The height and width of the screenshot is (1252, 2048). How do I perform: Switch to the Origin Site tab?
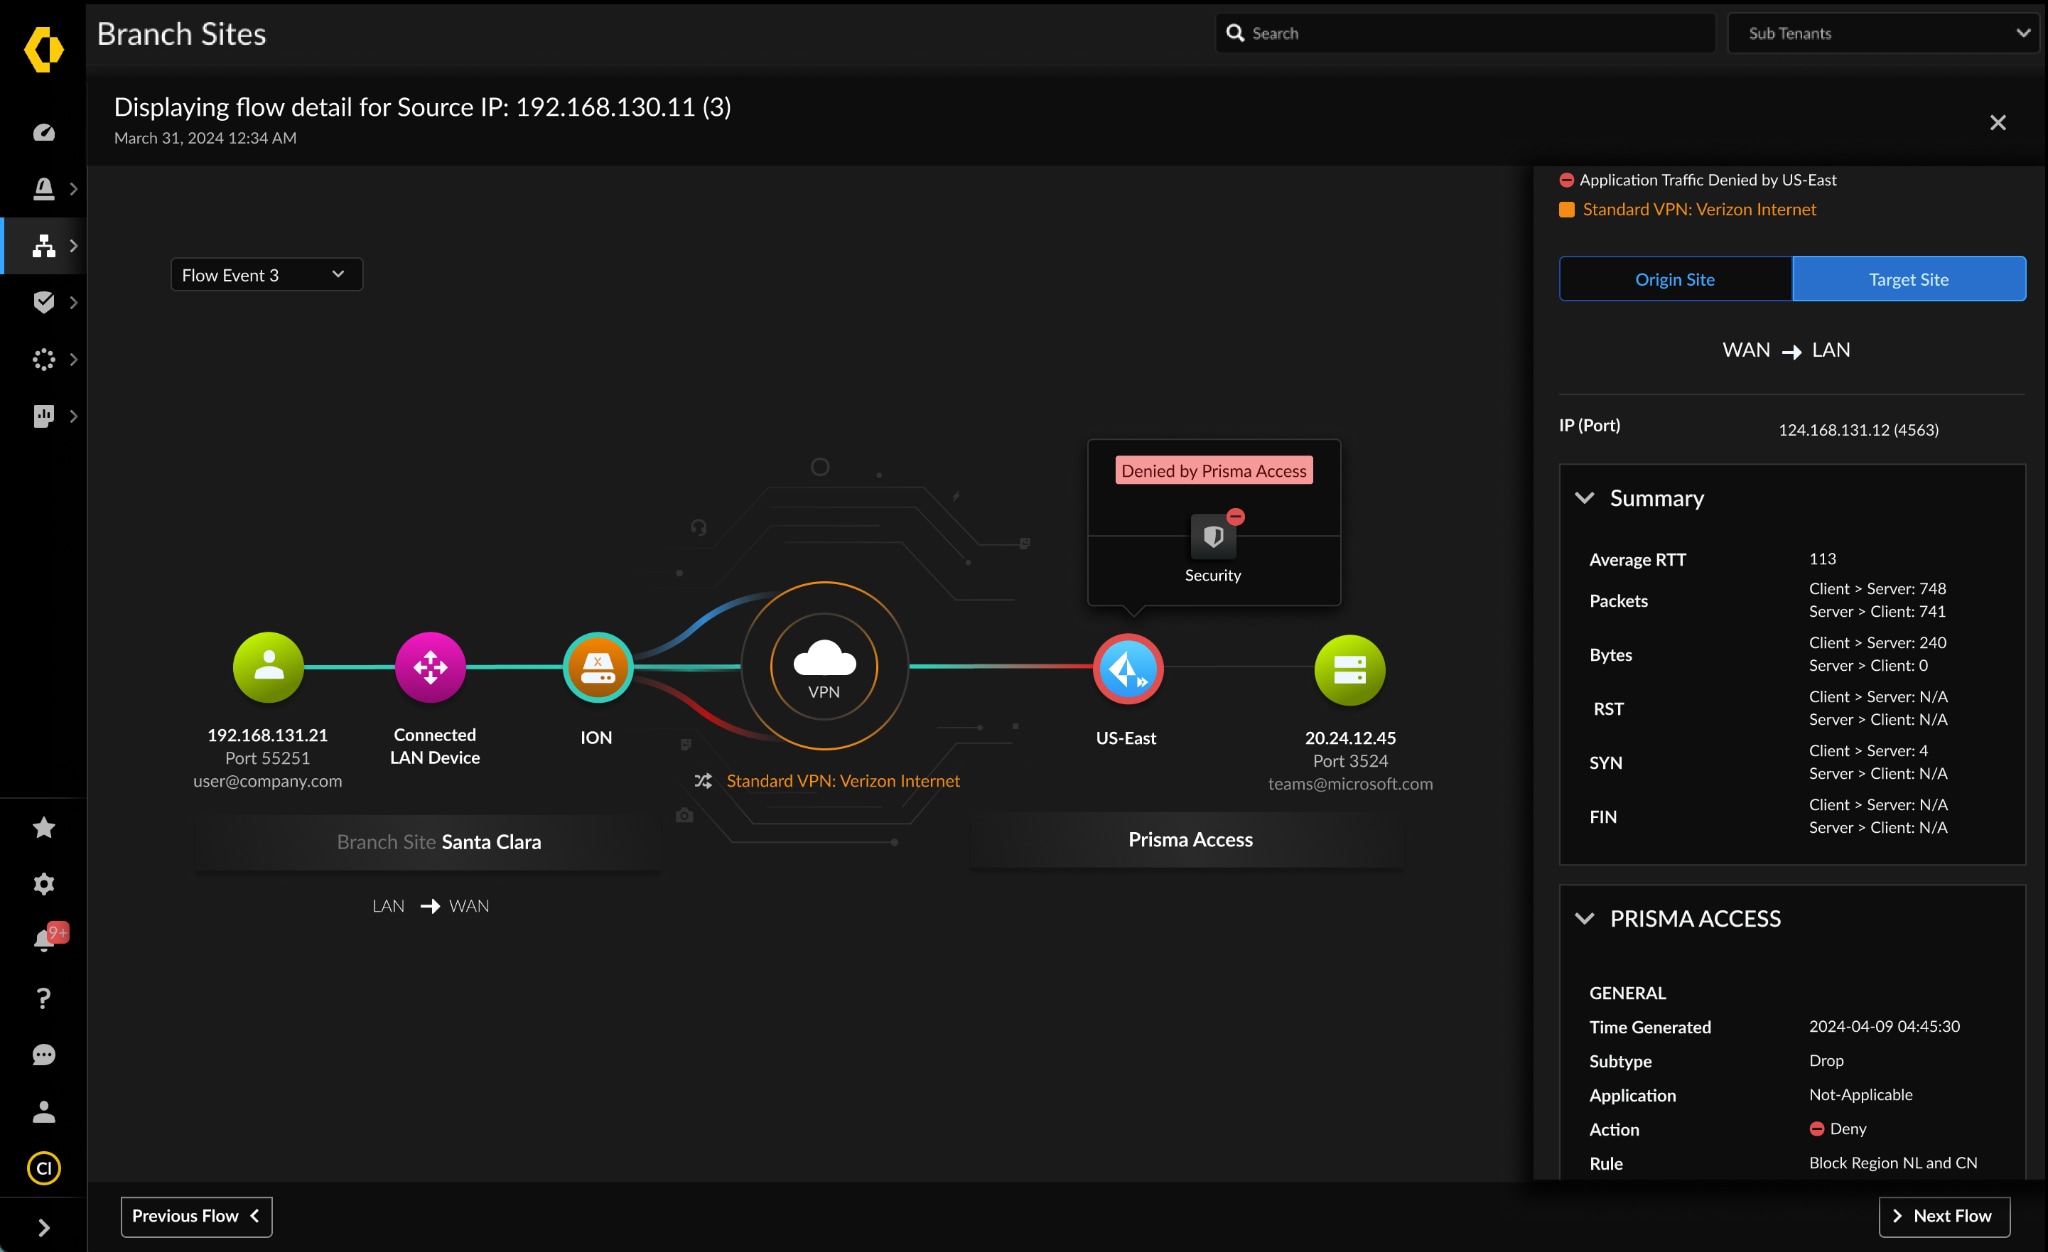1675,279
